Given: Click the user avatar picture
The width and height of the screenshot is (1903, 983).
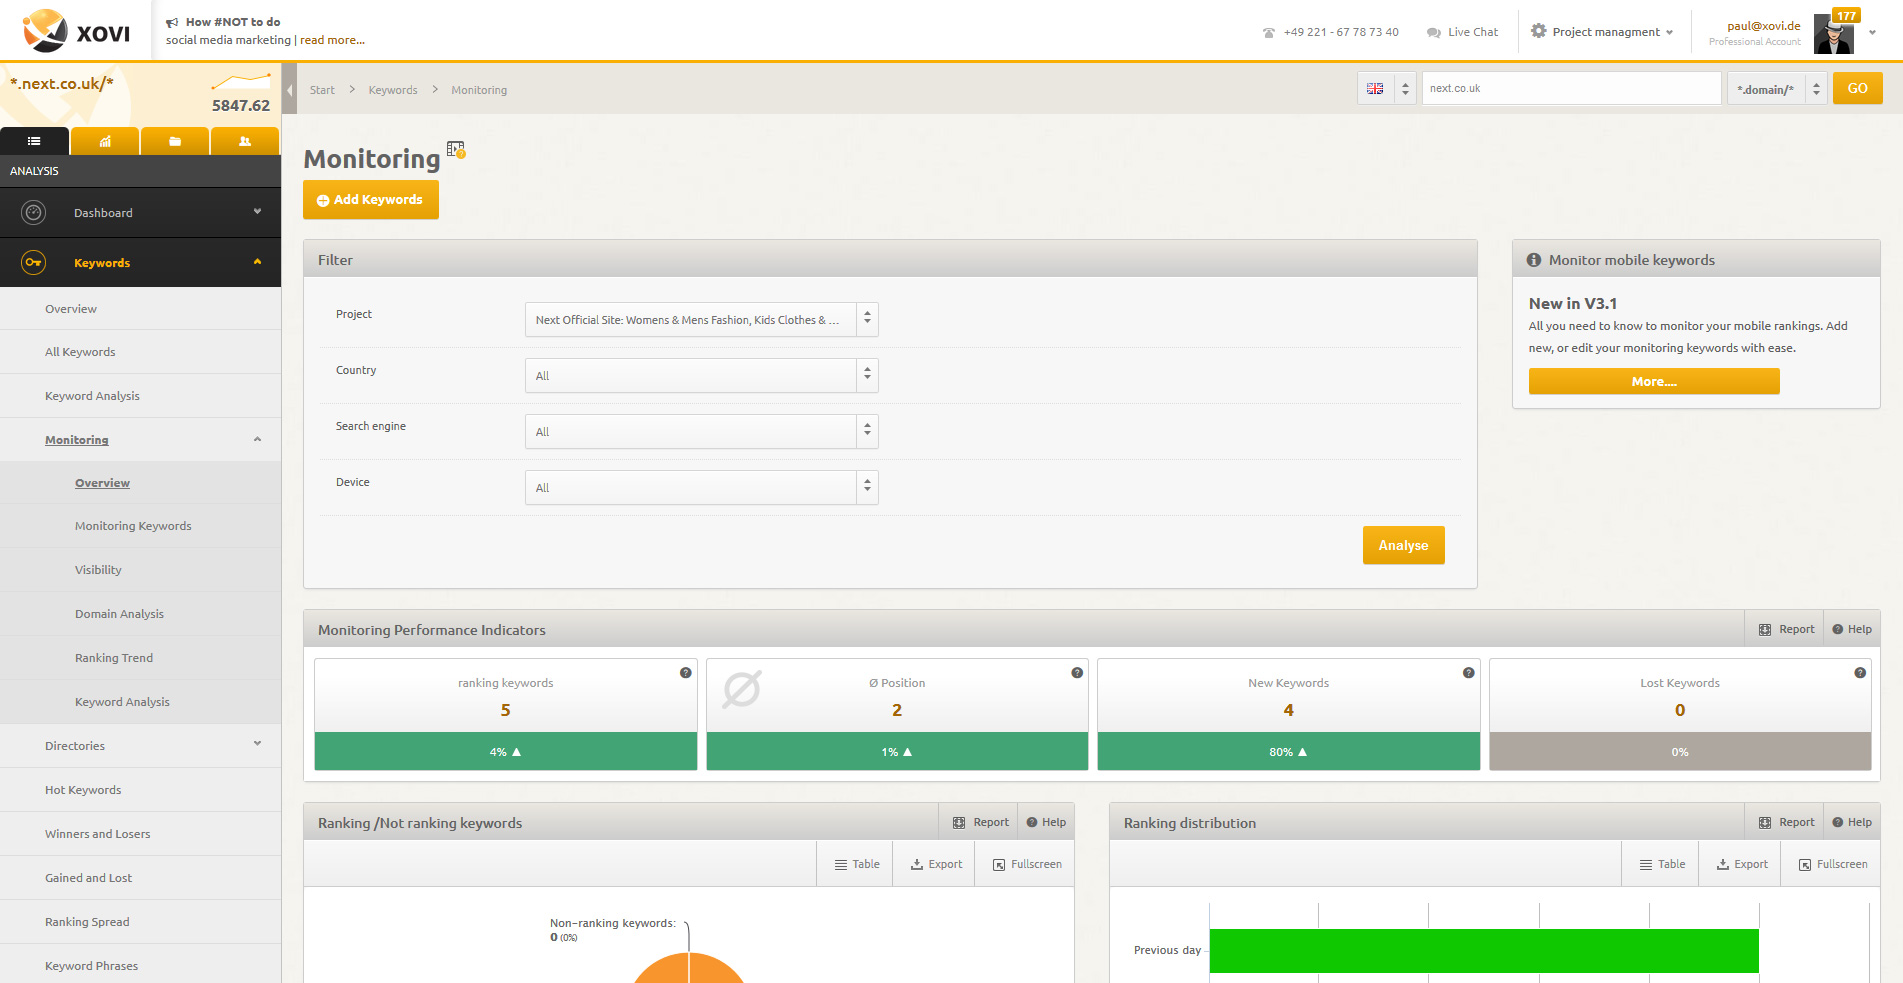Looking at the screenshot, I should 1834,35.
